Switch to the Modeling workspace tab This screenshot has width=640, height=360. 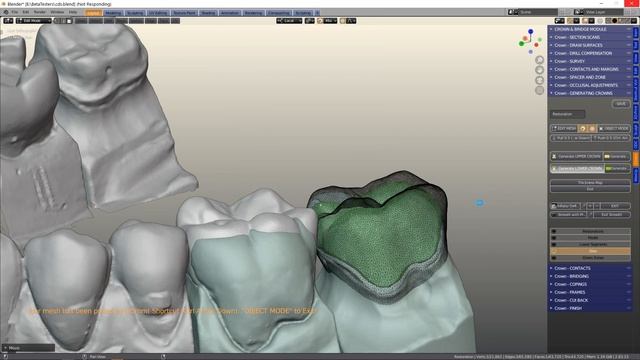tap(113, 13)
